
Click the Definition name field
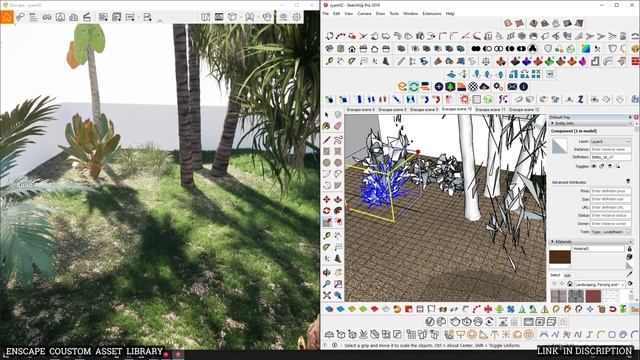(611, 157)
